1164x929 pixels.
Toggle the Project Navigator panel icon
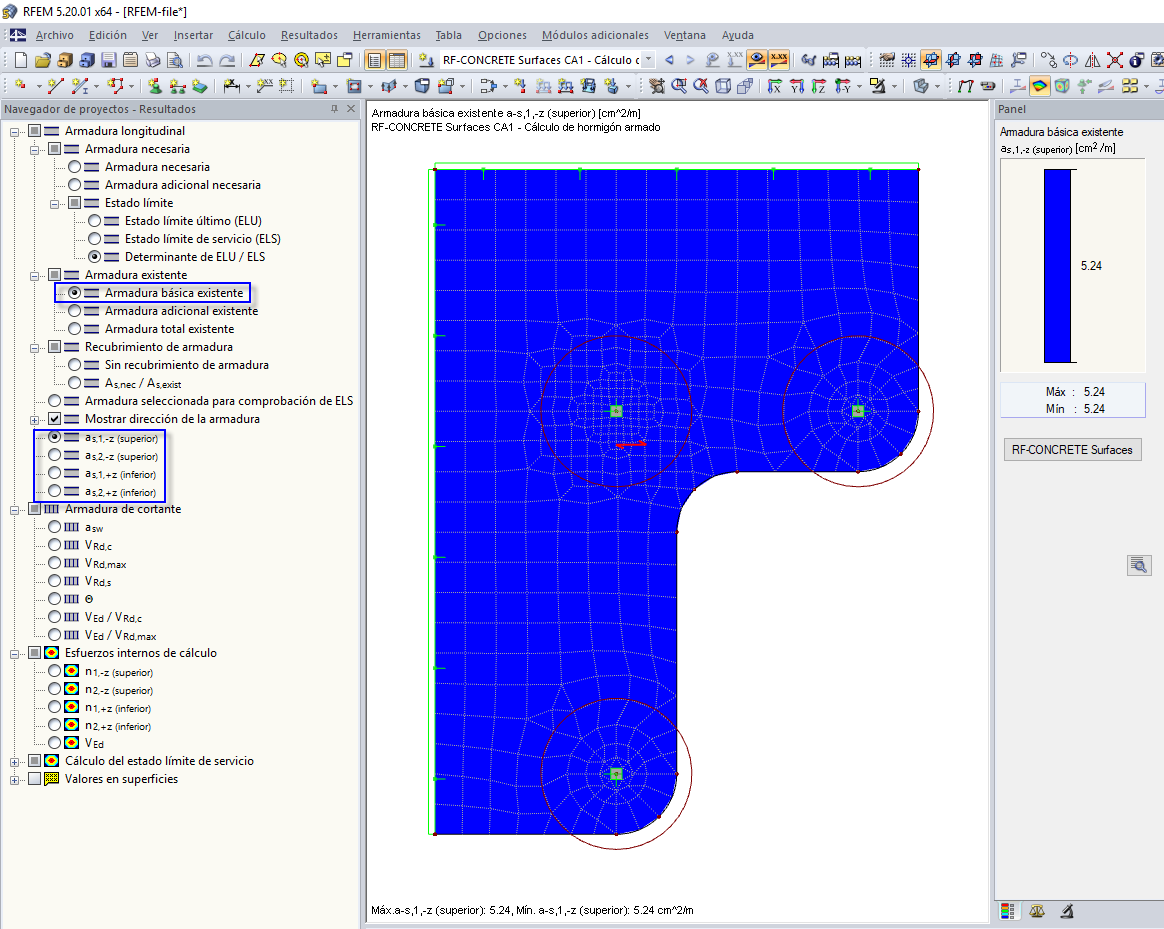coord(375,60)
